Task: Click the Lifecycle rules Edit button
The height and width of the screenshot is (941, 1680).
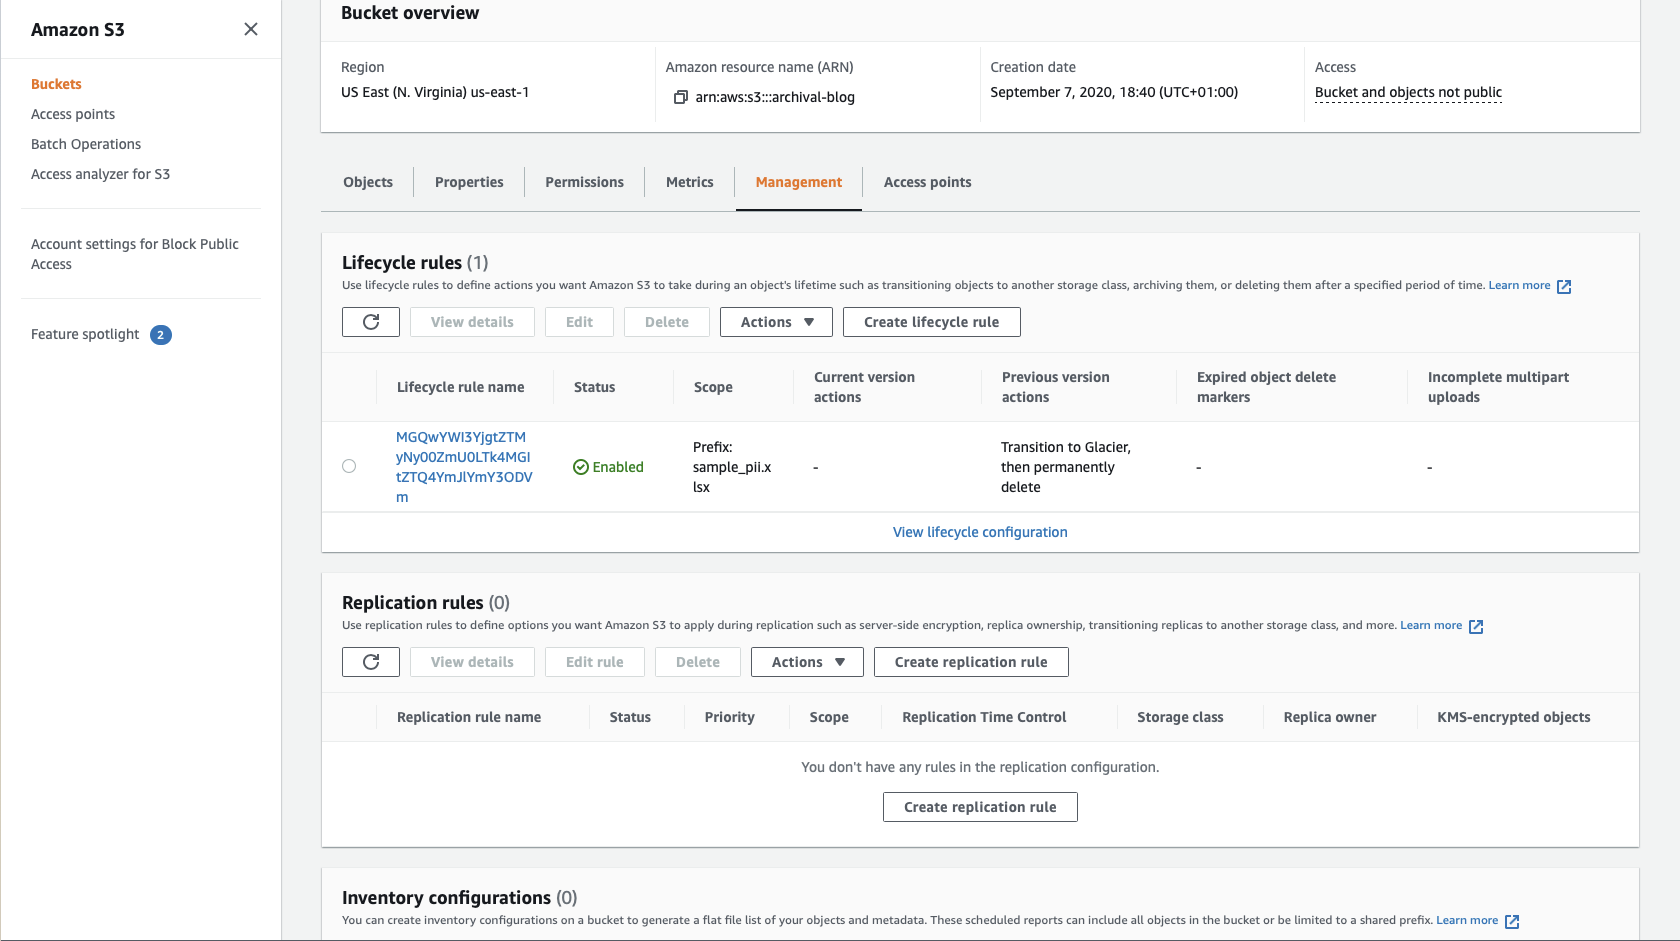Action: click(x=579, y=322)
